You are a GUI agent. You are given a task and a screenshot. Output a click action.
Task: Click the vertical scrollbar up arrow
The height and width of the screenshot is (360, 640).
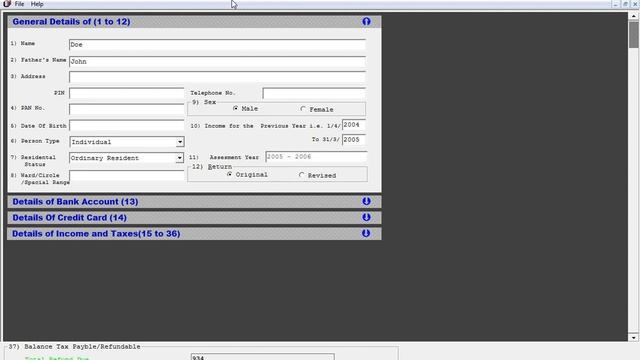click(x=633, y=16)
